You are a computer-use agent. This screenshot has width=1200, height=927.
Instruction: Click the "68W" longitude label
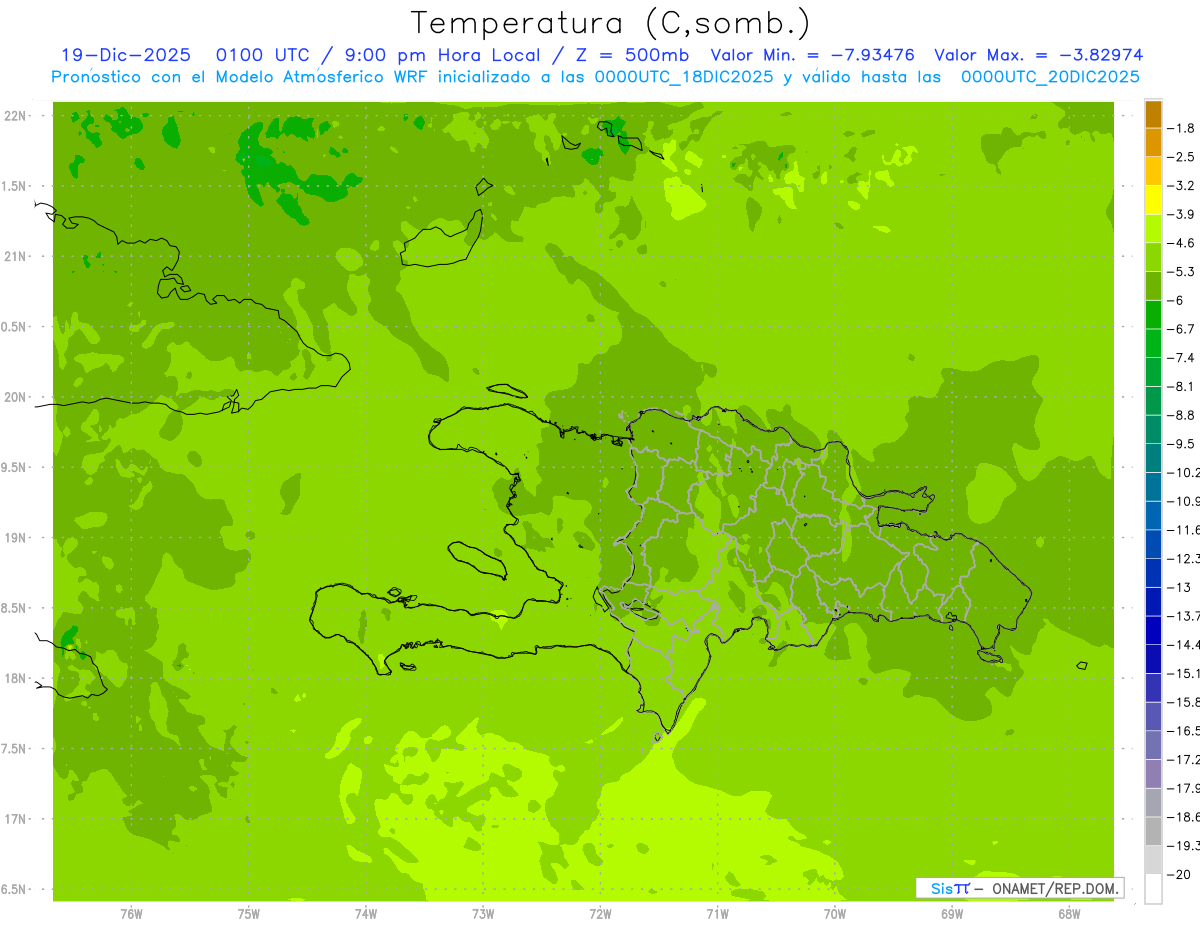(1069, 913)
